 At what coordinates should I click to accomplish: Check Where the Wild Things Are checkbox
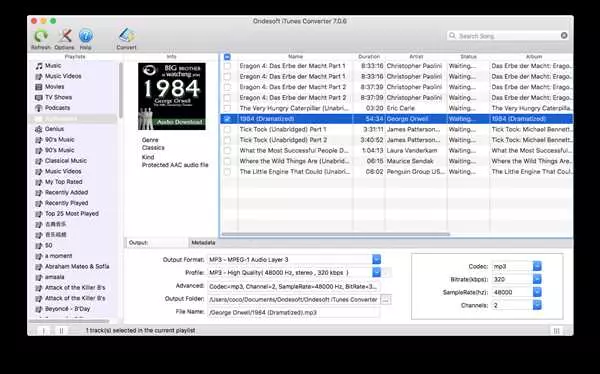point(227,161)
